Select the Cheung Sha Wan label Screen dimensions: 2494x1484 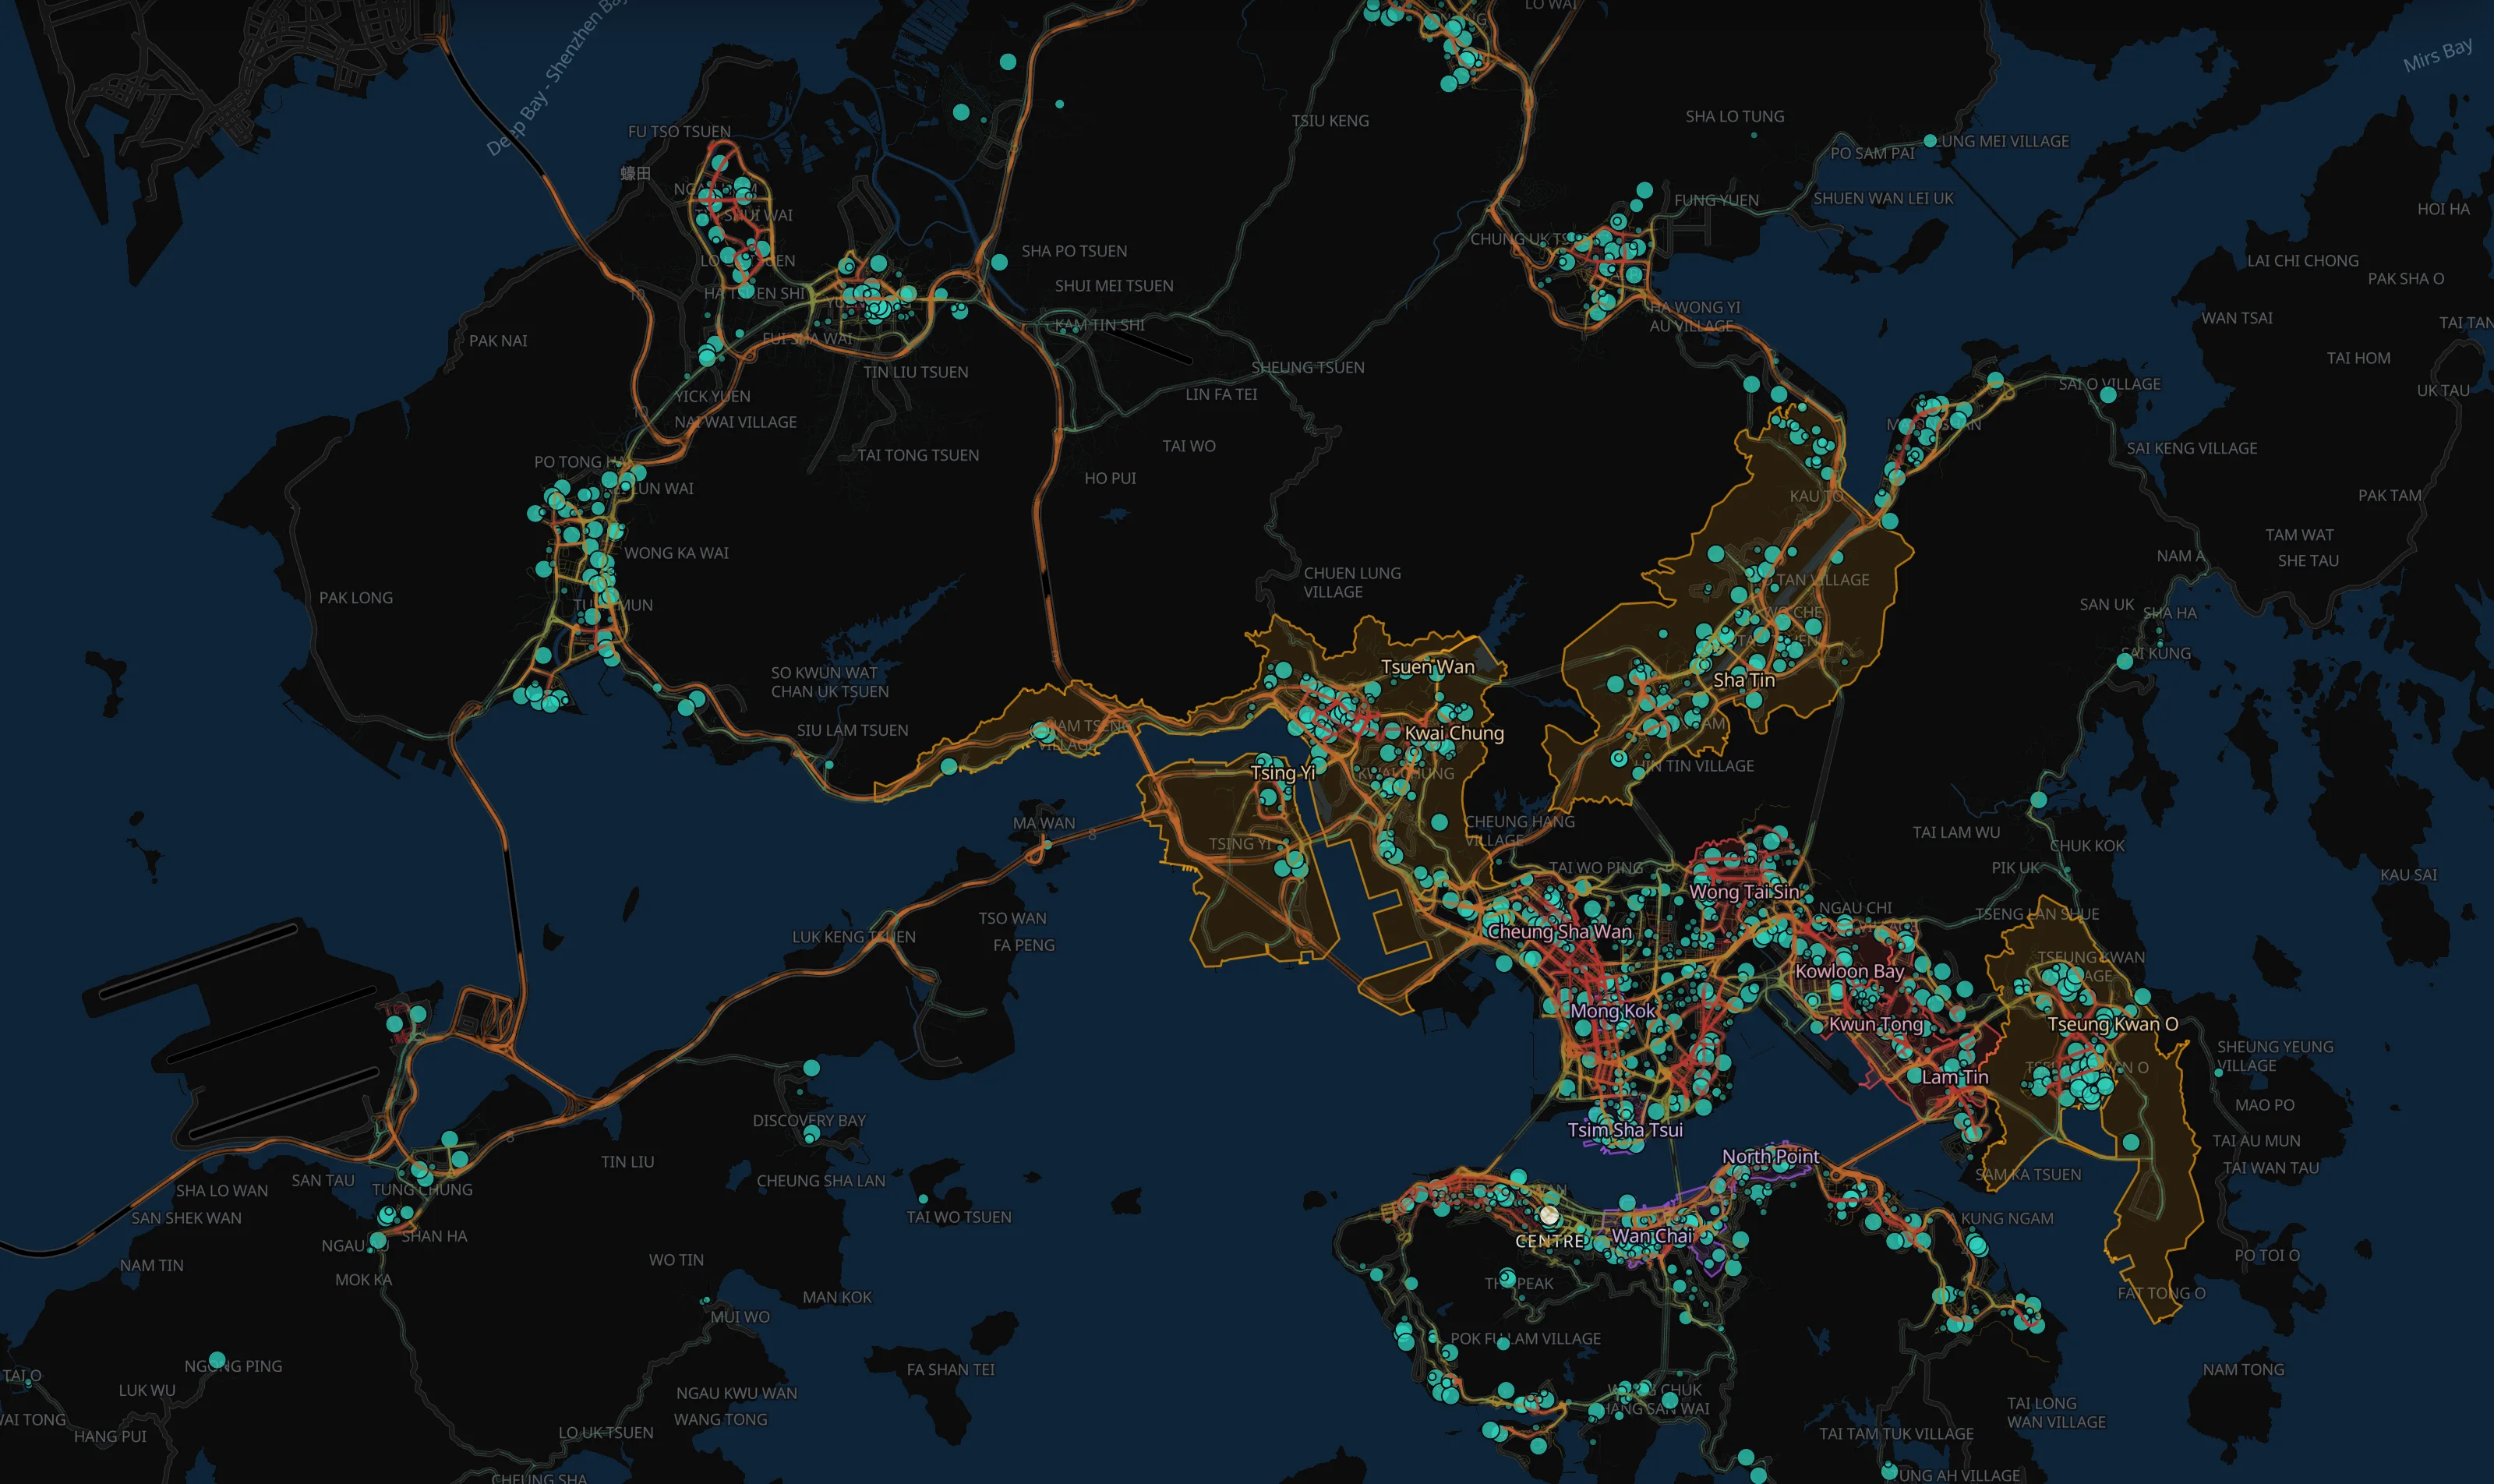point(1560,932)
